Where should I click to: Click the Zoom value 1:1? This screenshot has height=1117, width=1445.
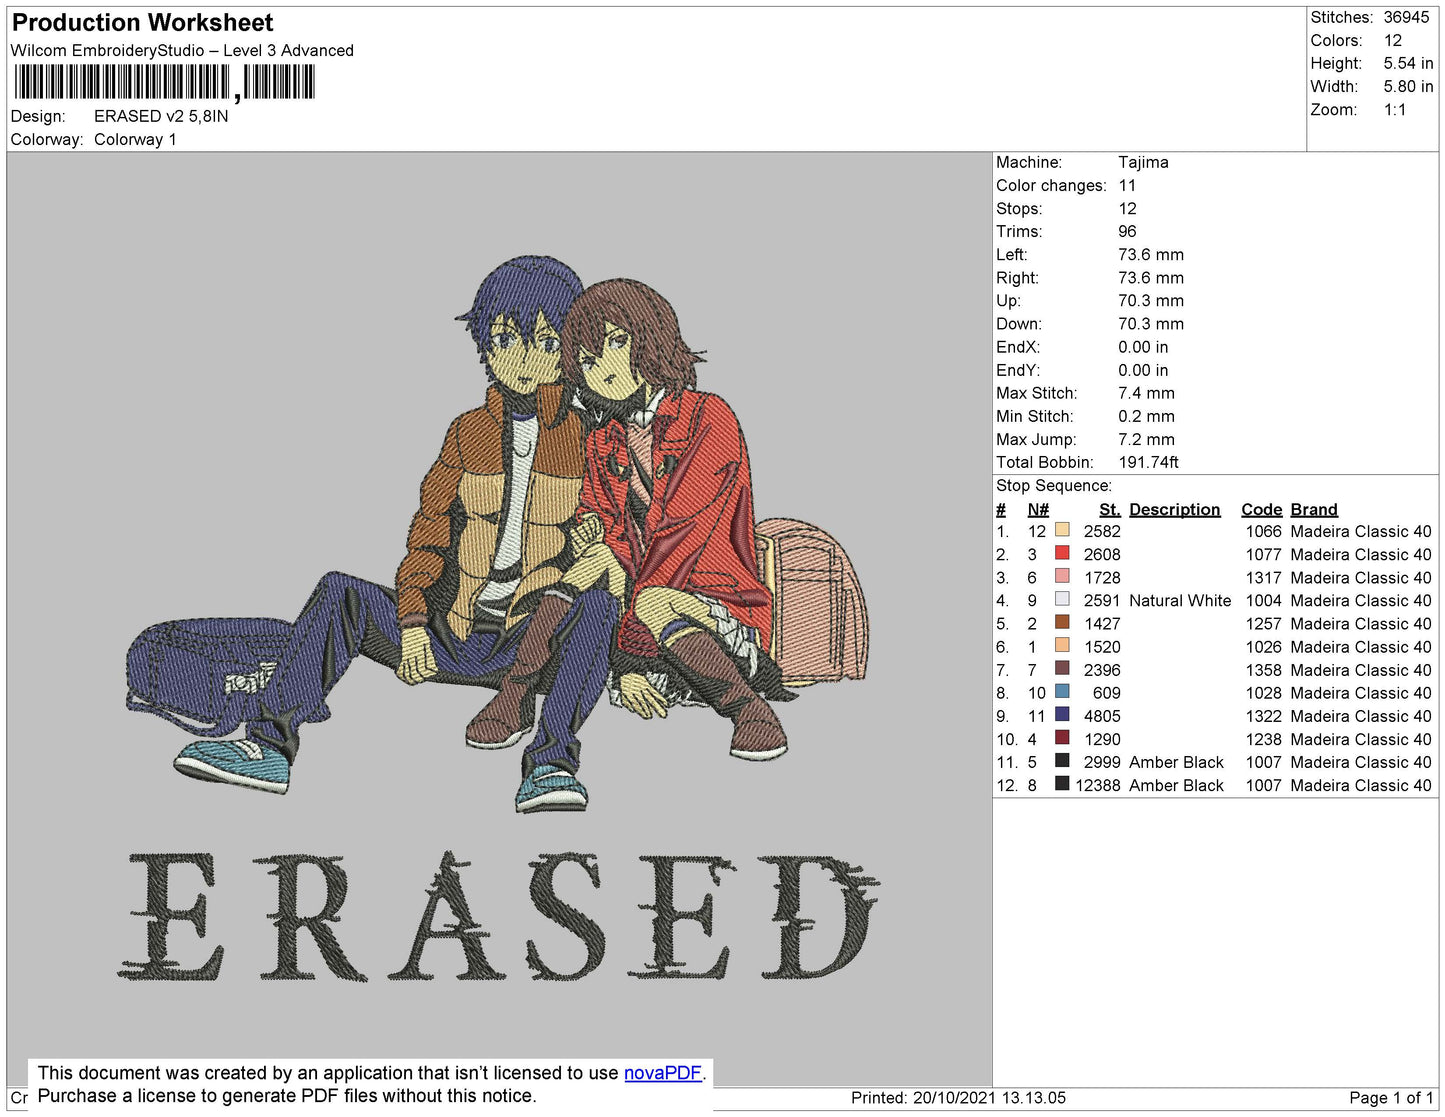point(1395,110)
